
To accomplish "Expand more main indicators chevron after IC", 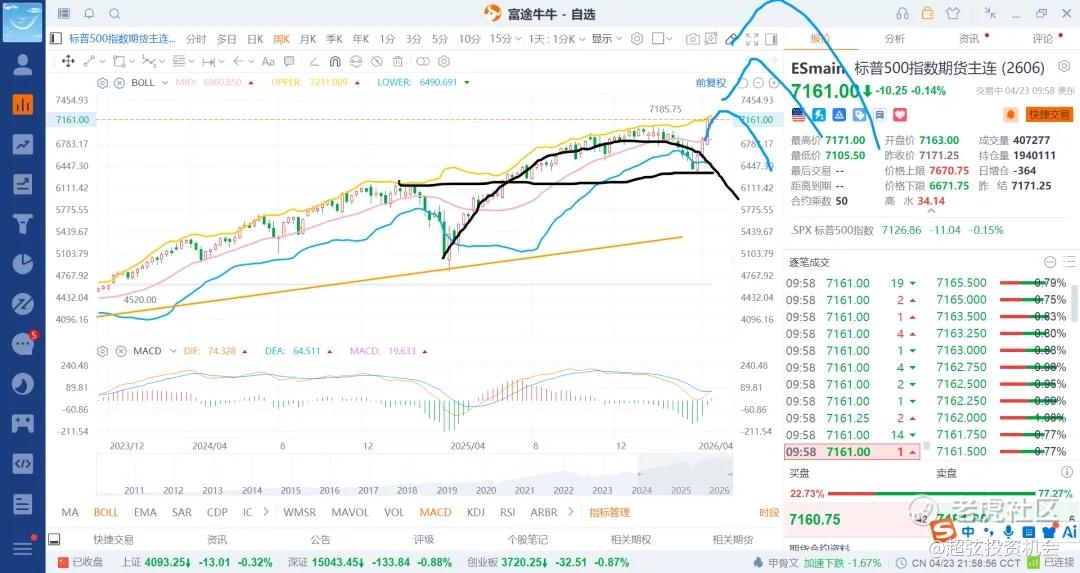I will point(267,512).
